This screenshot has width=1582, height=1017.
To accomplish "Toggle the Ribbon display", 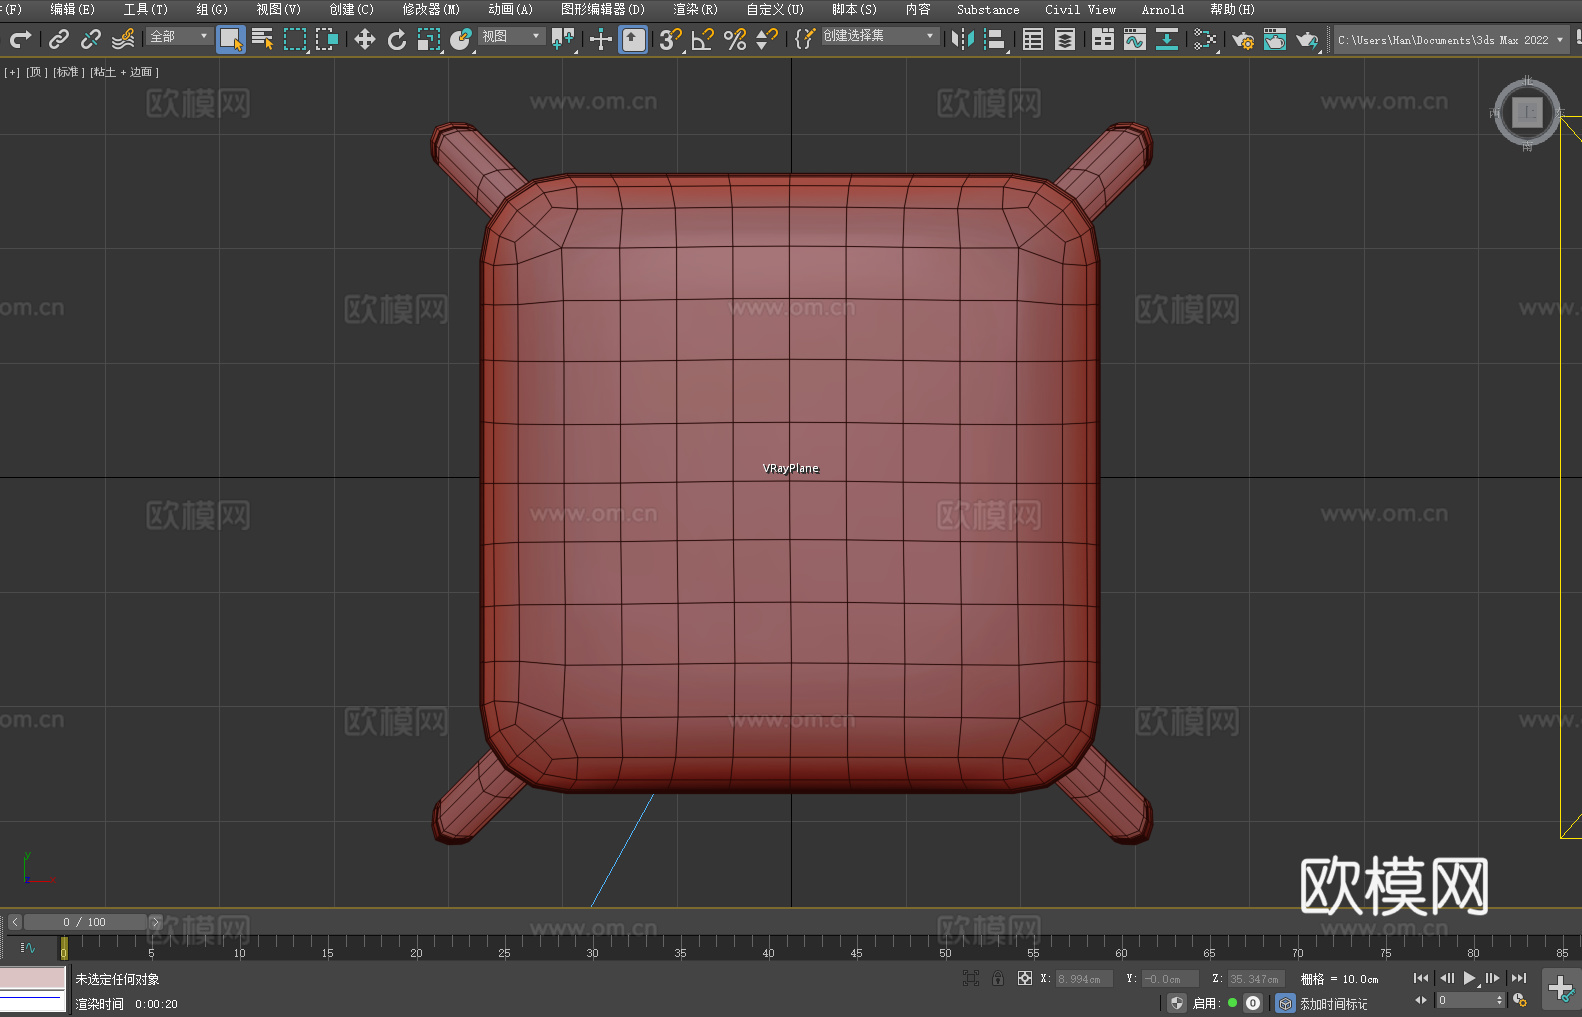I will [1103, 39].
